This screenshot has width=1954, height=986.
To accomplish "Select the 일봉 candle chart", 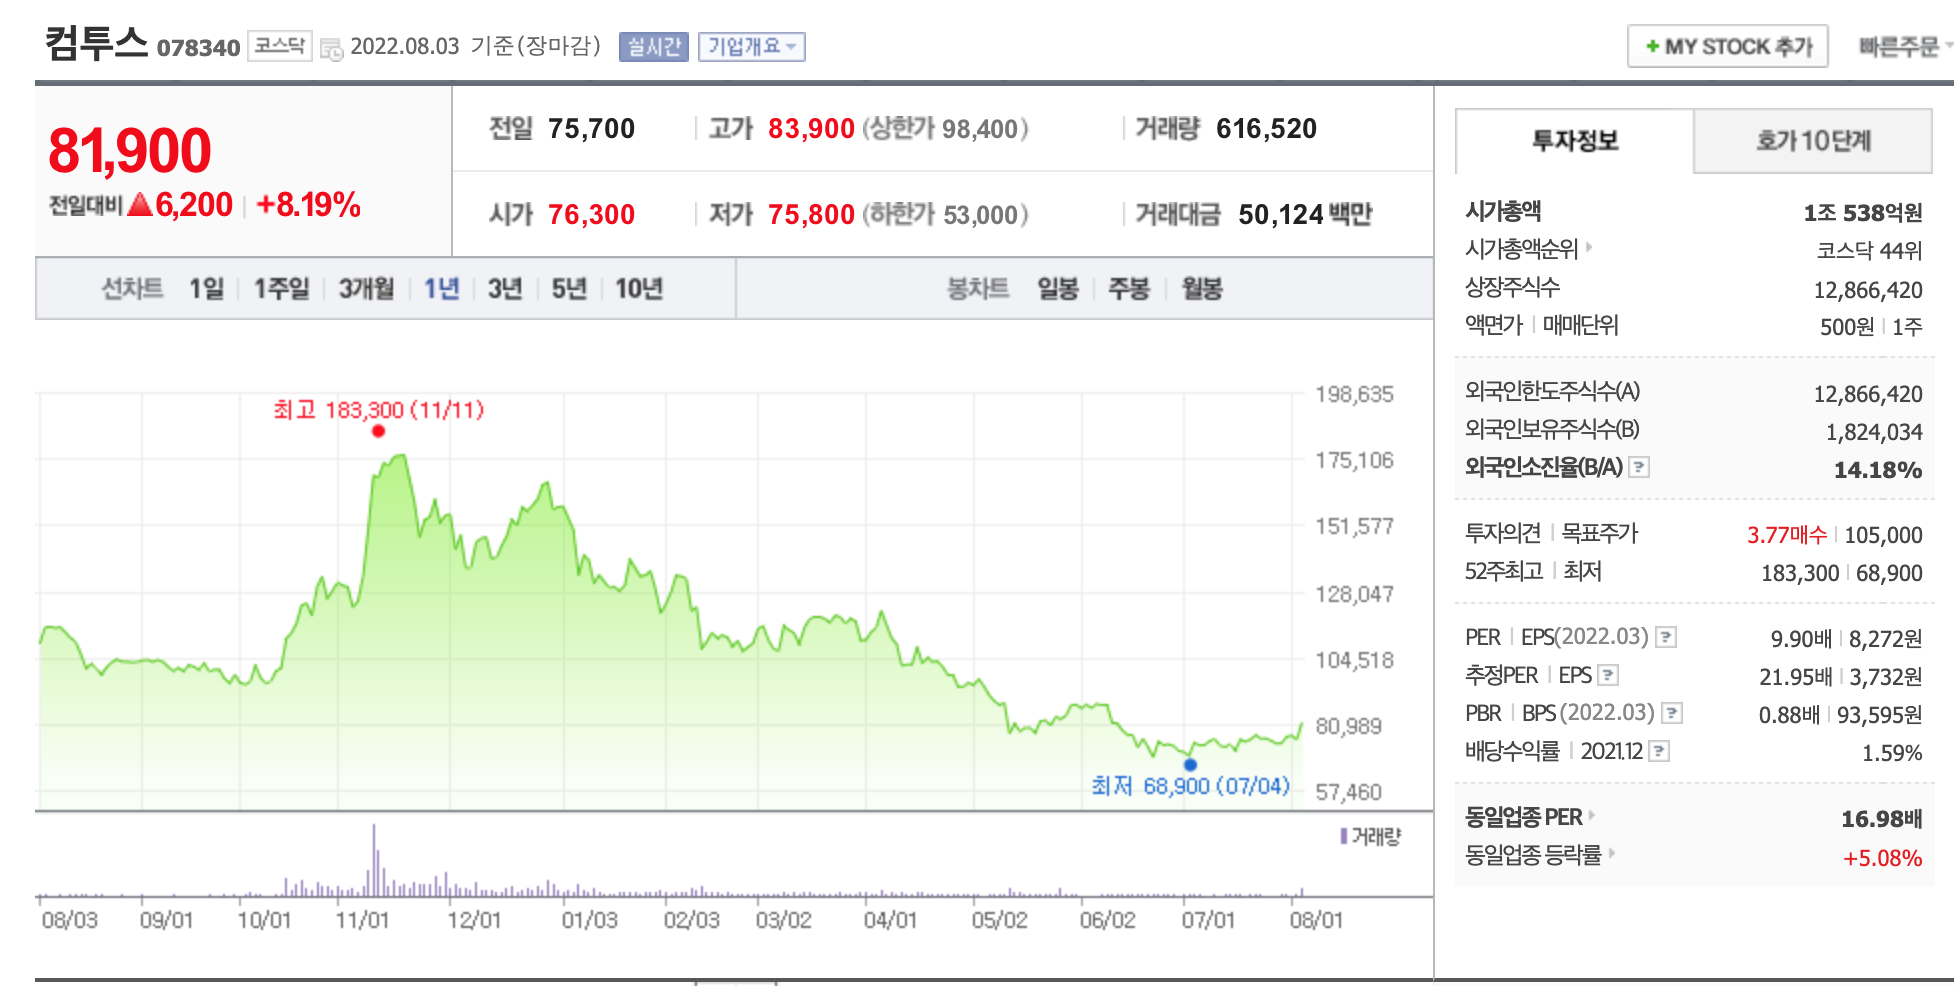I will point(1058,289).
